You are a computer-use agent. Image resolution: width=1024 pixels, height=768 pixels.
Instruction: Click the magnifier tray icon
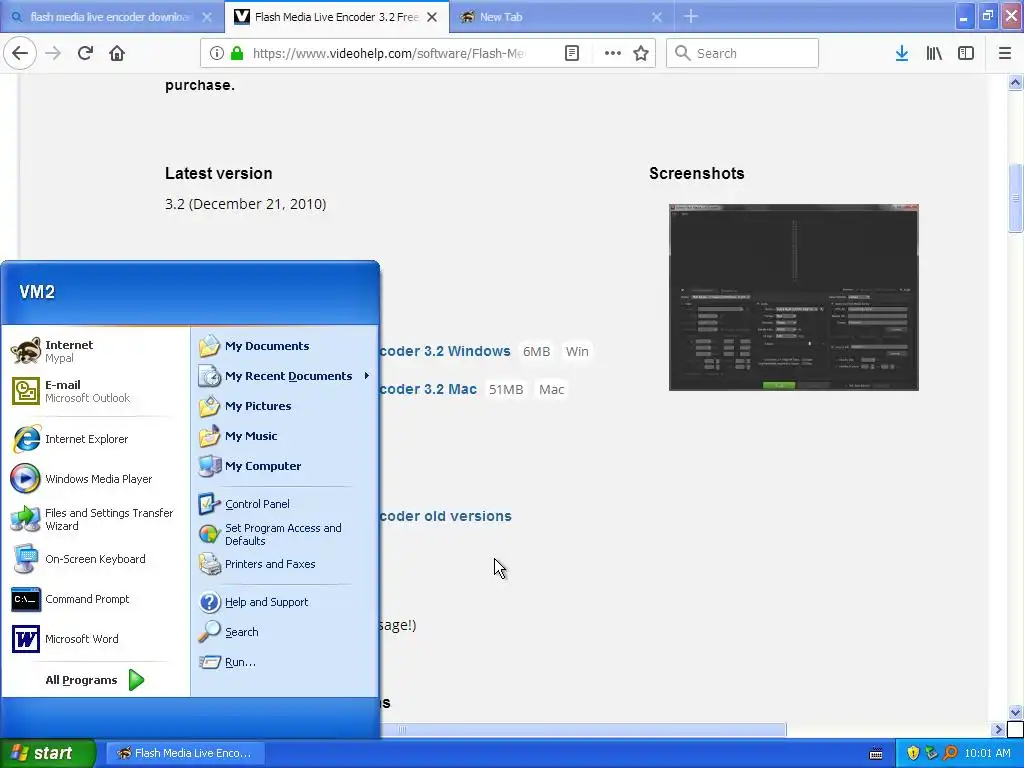[x=951, y=753]
